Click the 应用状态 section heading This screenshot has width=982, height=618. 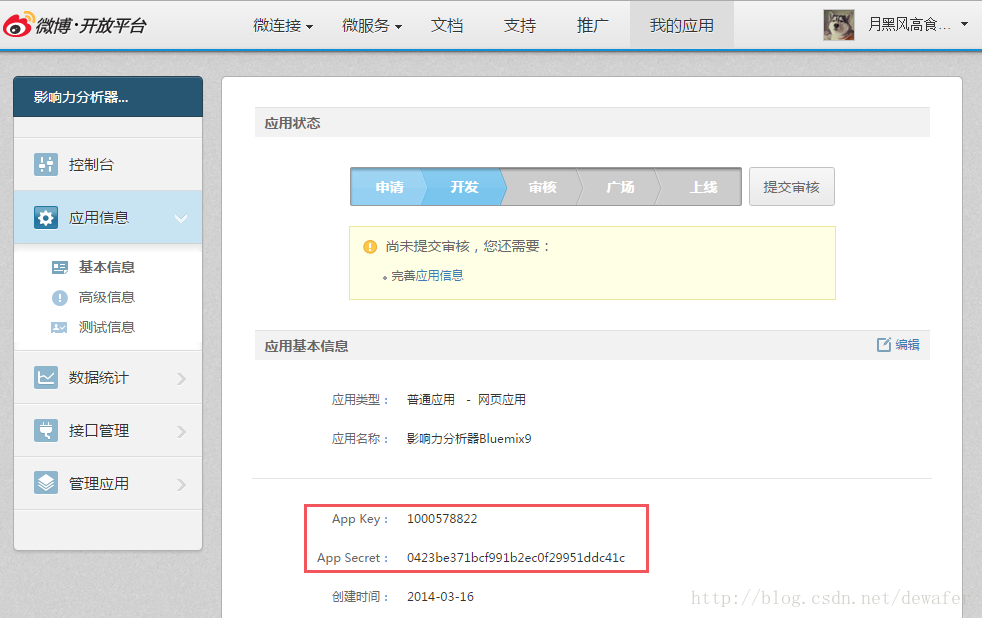292,123
